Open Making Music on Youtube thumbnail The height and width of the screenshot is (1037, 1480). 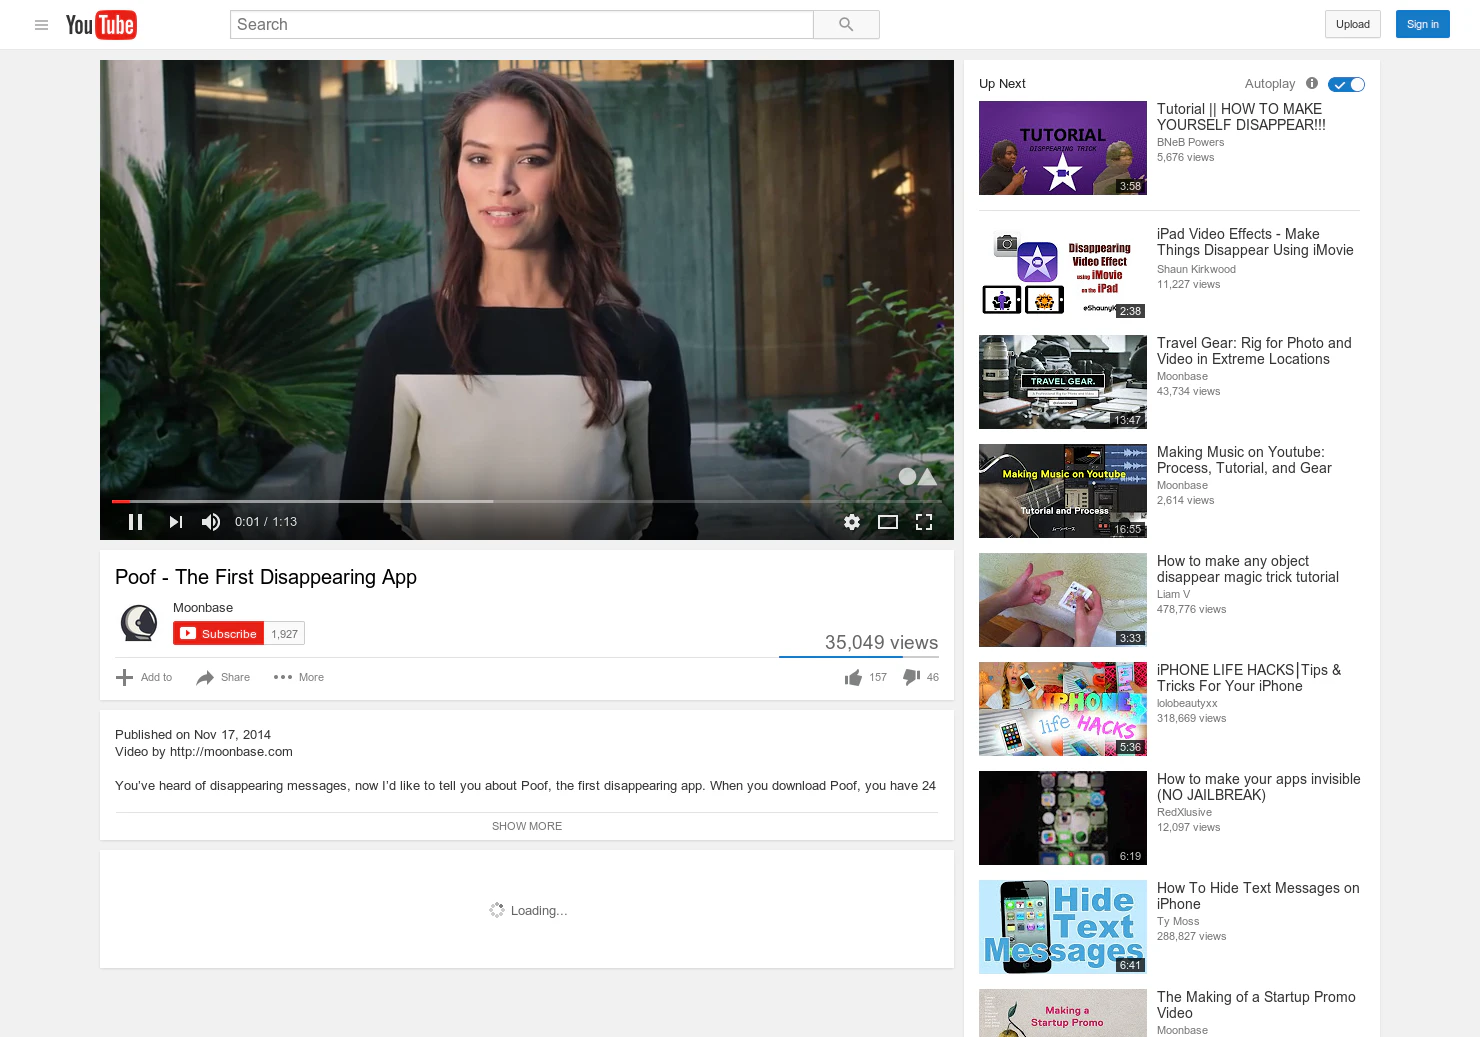pyautogui.click(x=1063, y=491)
